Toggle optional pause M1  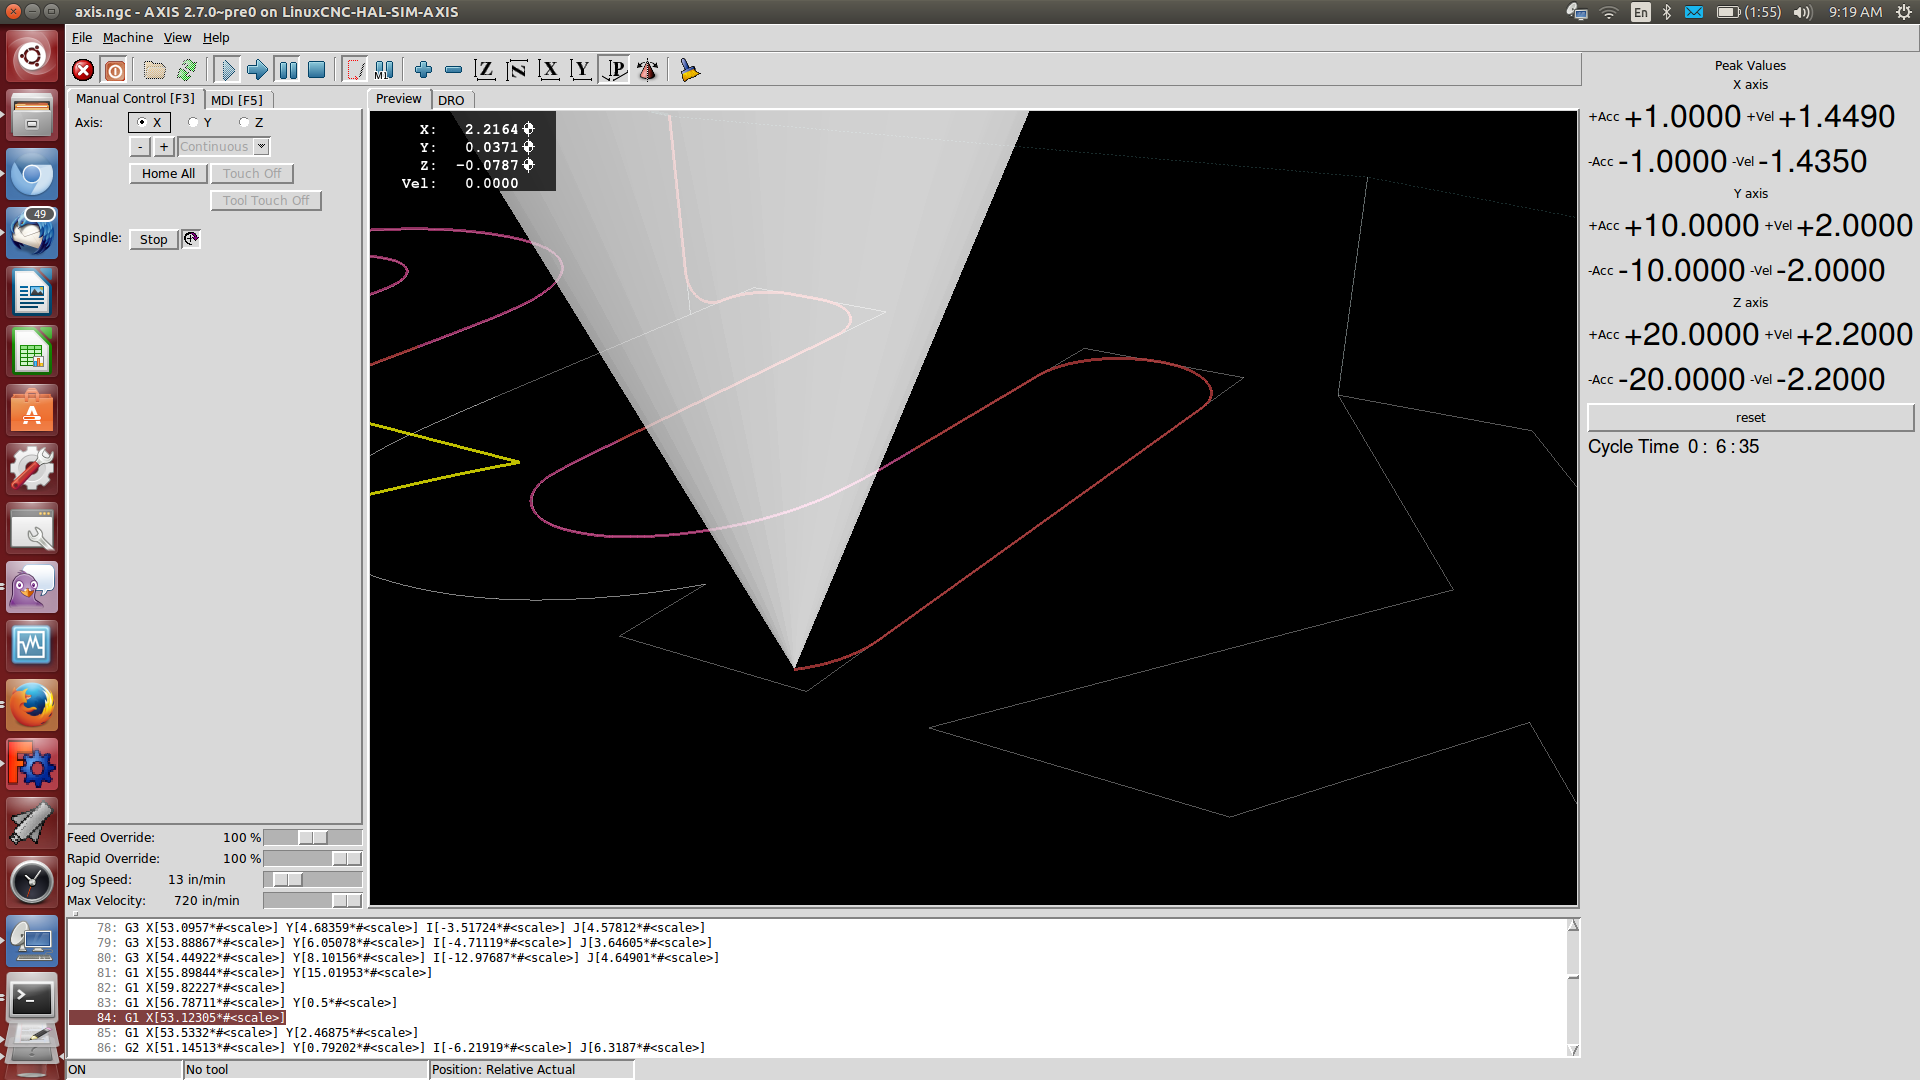(384, 70)
